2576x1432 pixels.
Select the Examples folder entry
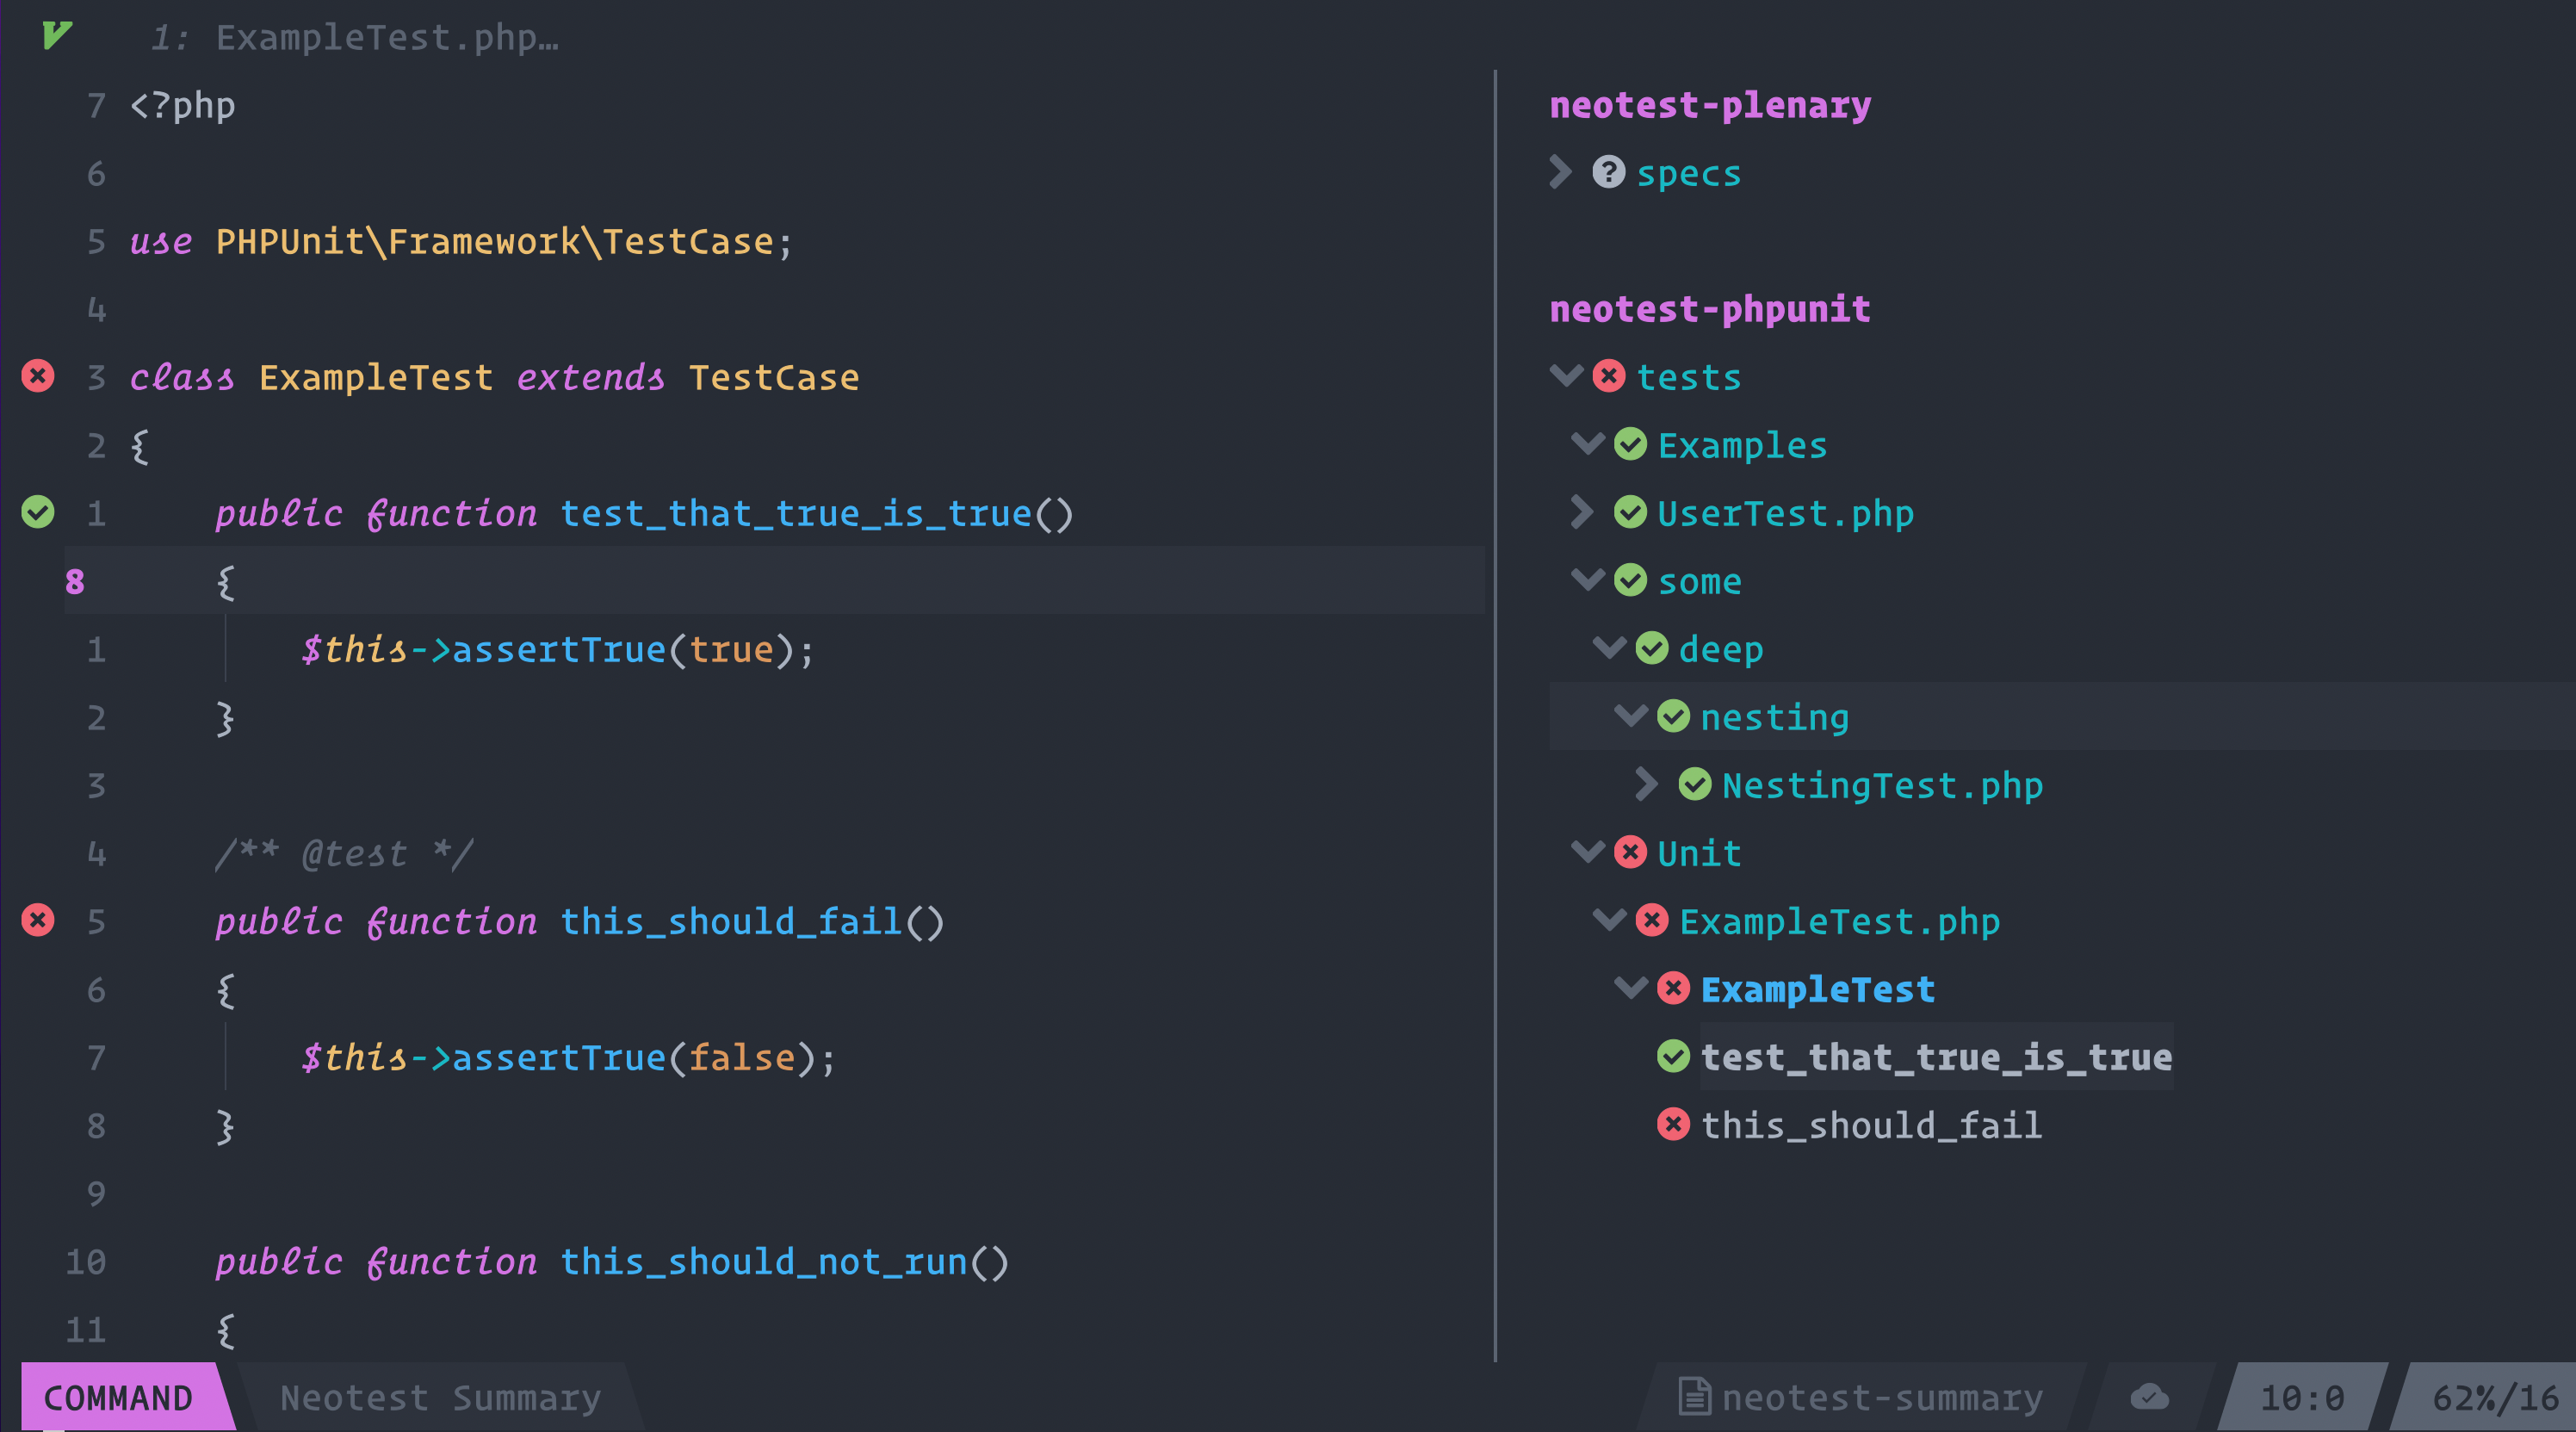pos(1742,445)
